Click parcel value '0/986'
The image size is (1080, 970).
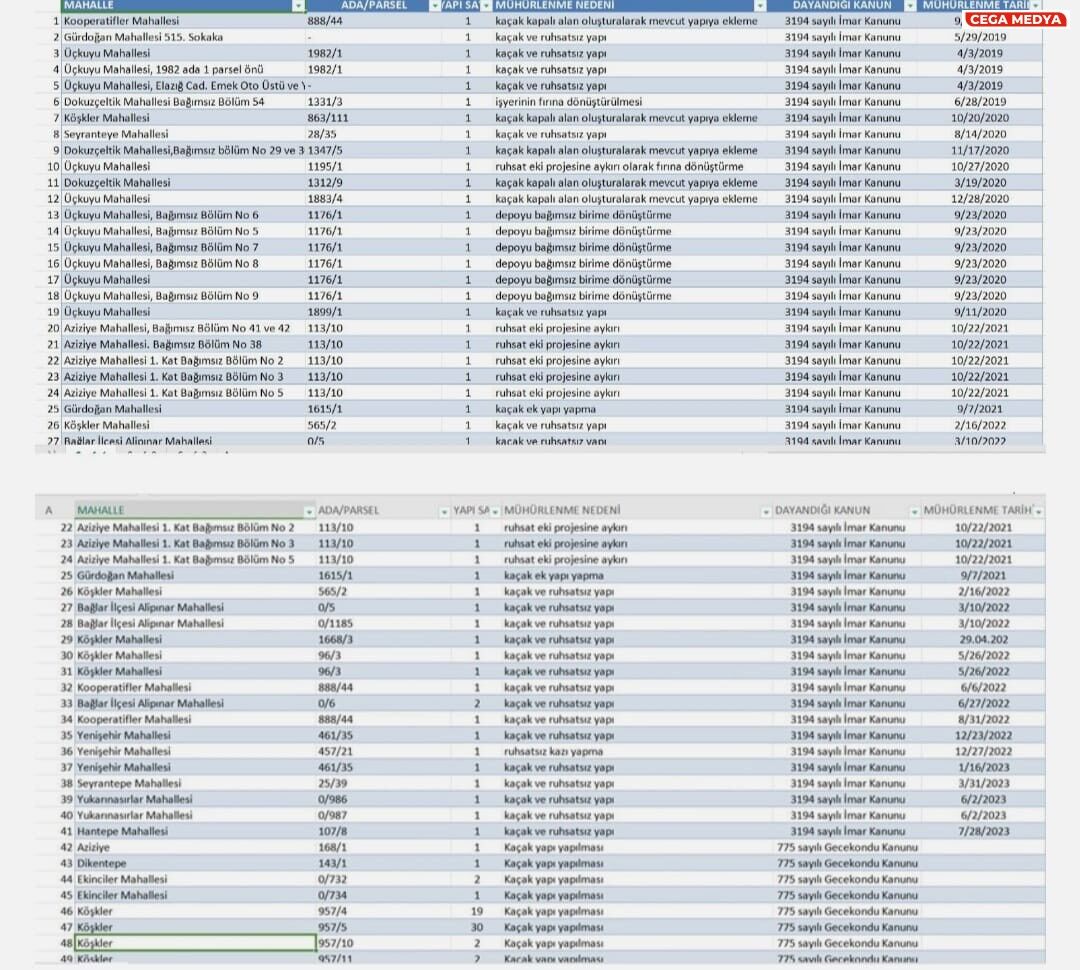pyautogui.click(x=333, y=799)
